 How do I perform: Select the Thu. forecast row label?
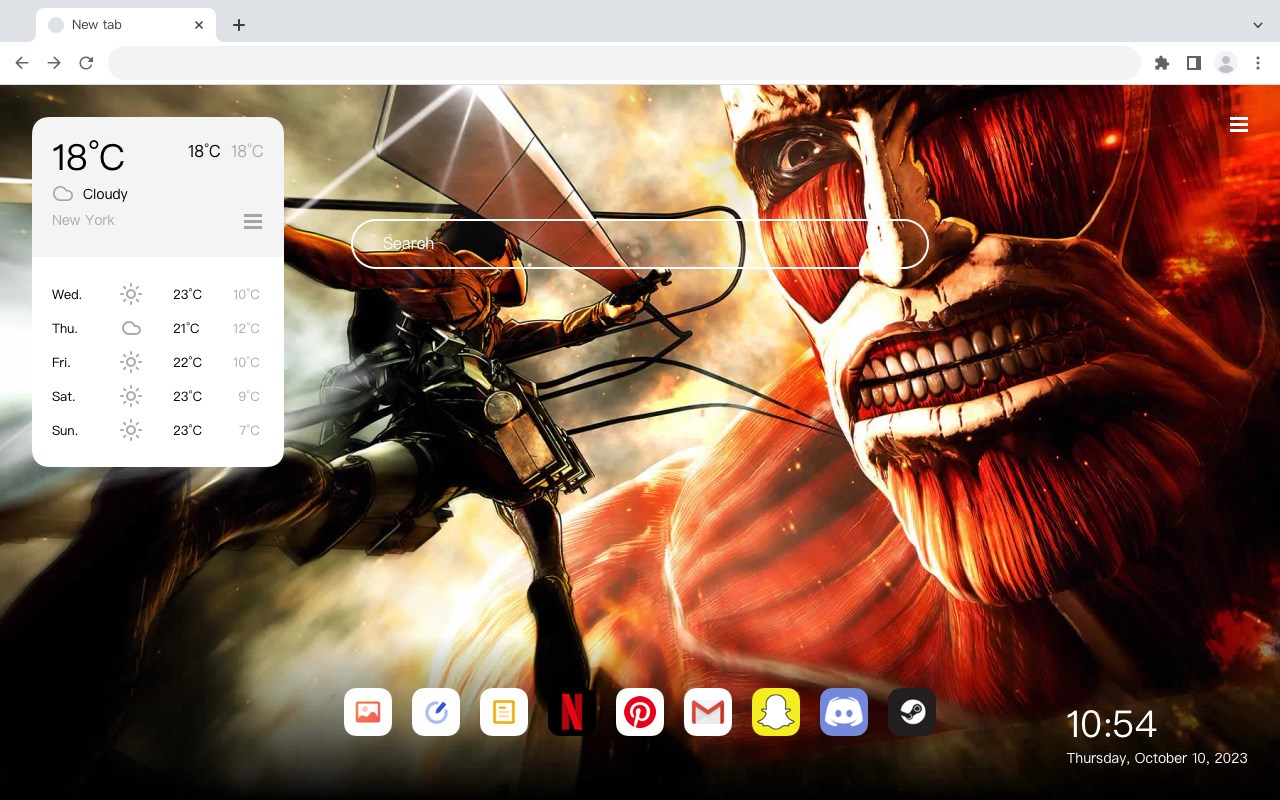click(x=65, y=329)
